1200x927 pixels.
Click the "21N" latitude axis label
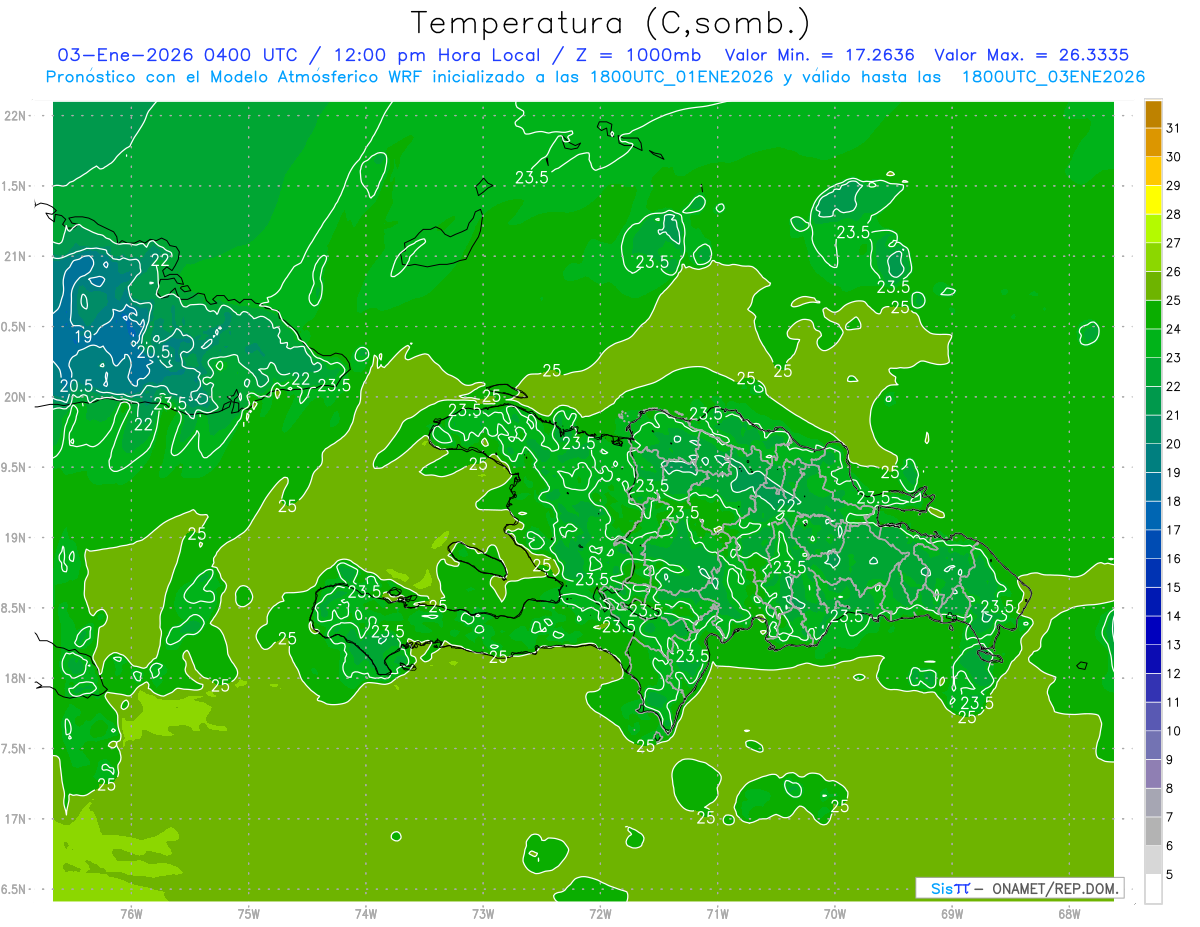click(x=16, y=257)
